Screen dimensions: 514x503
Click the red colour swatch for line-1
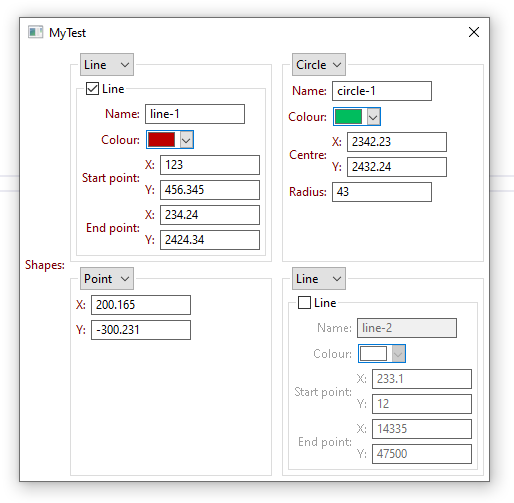[161, 139]
